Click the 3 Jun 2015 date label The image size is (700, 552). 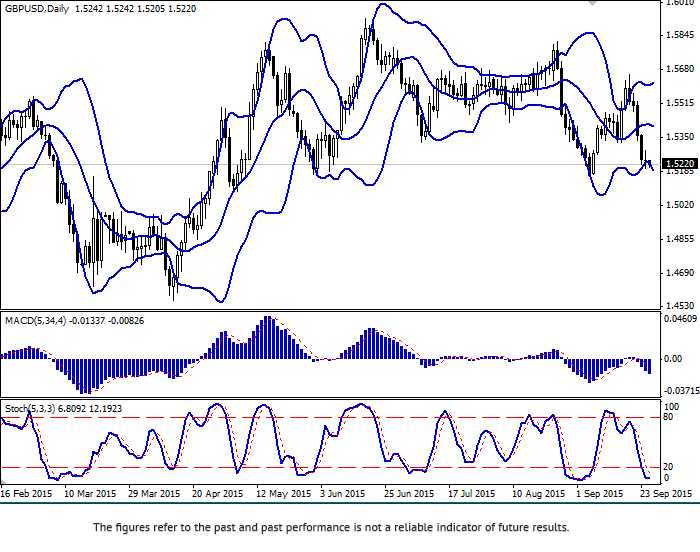pos(342,494)
